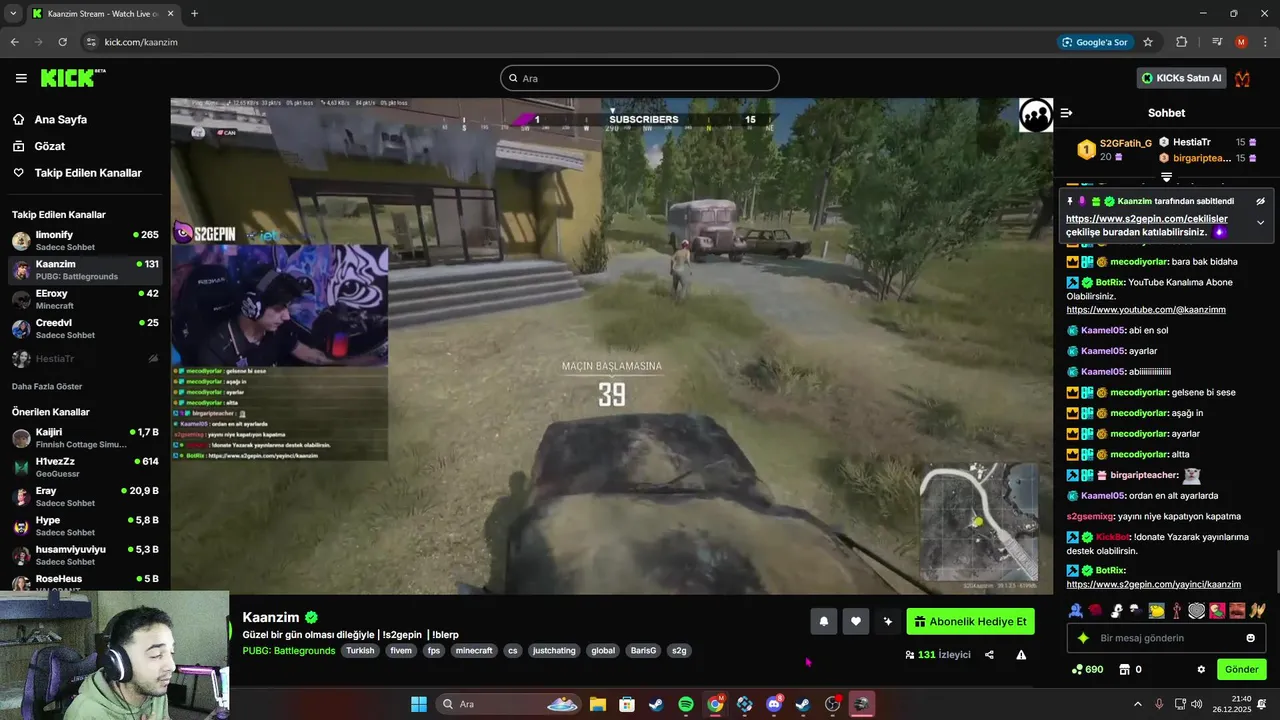Click the 690 channel points balance

[1087, 669]
